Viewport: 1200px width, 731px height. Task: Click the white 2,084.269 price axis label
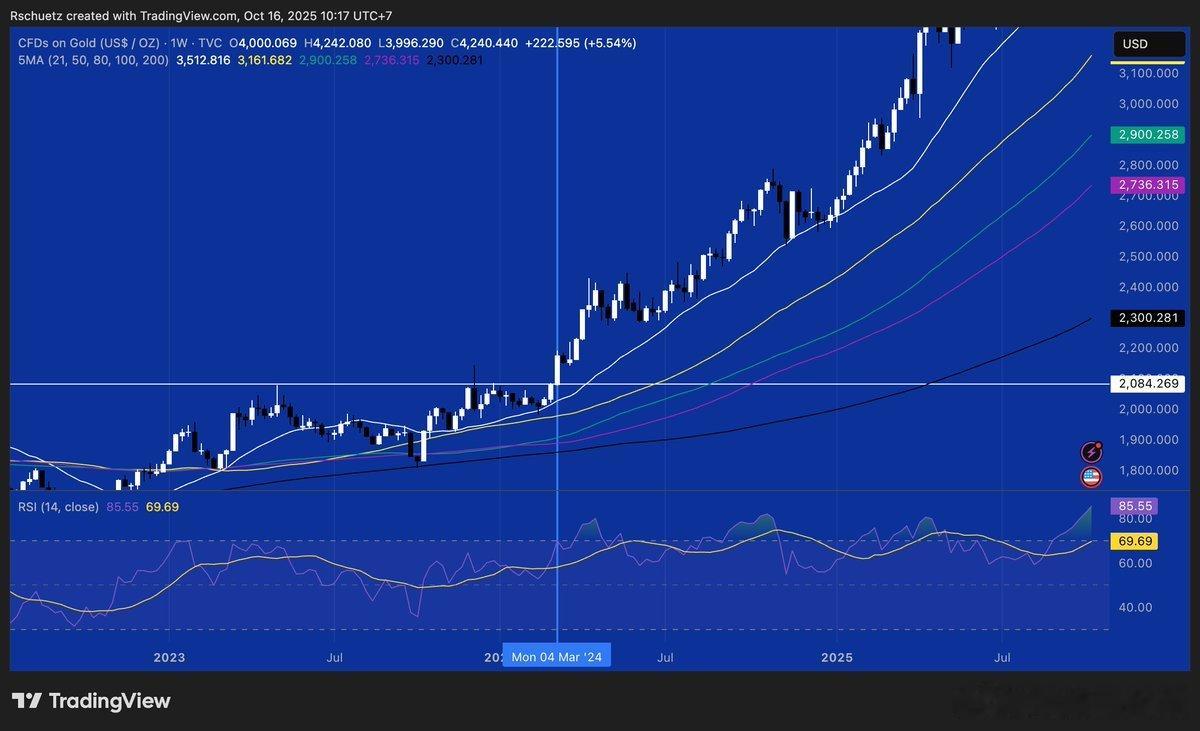1147,383
